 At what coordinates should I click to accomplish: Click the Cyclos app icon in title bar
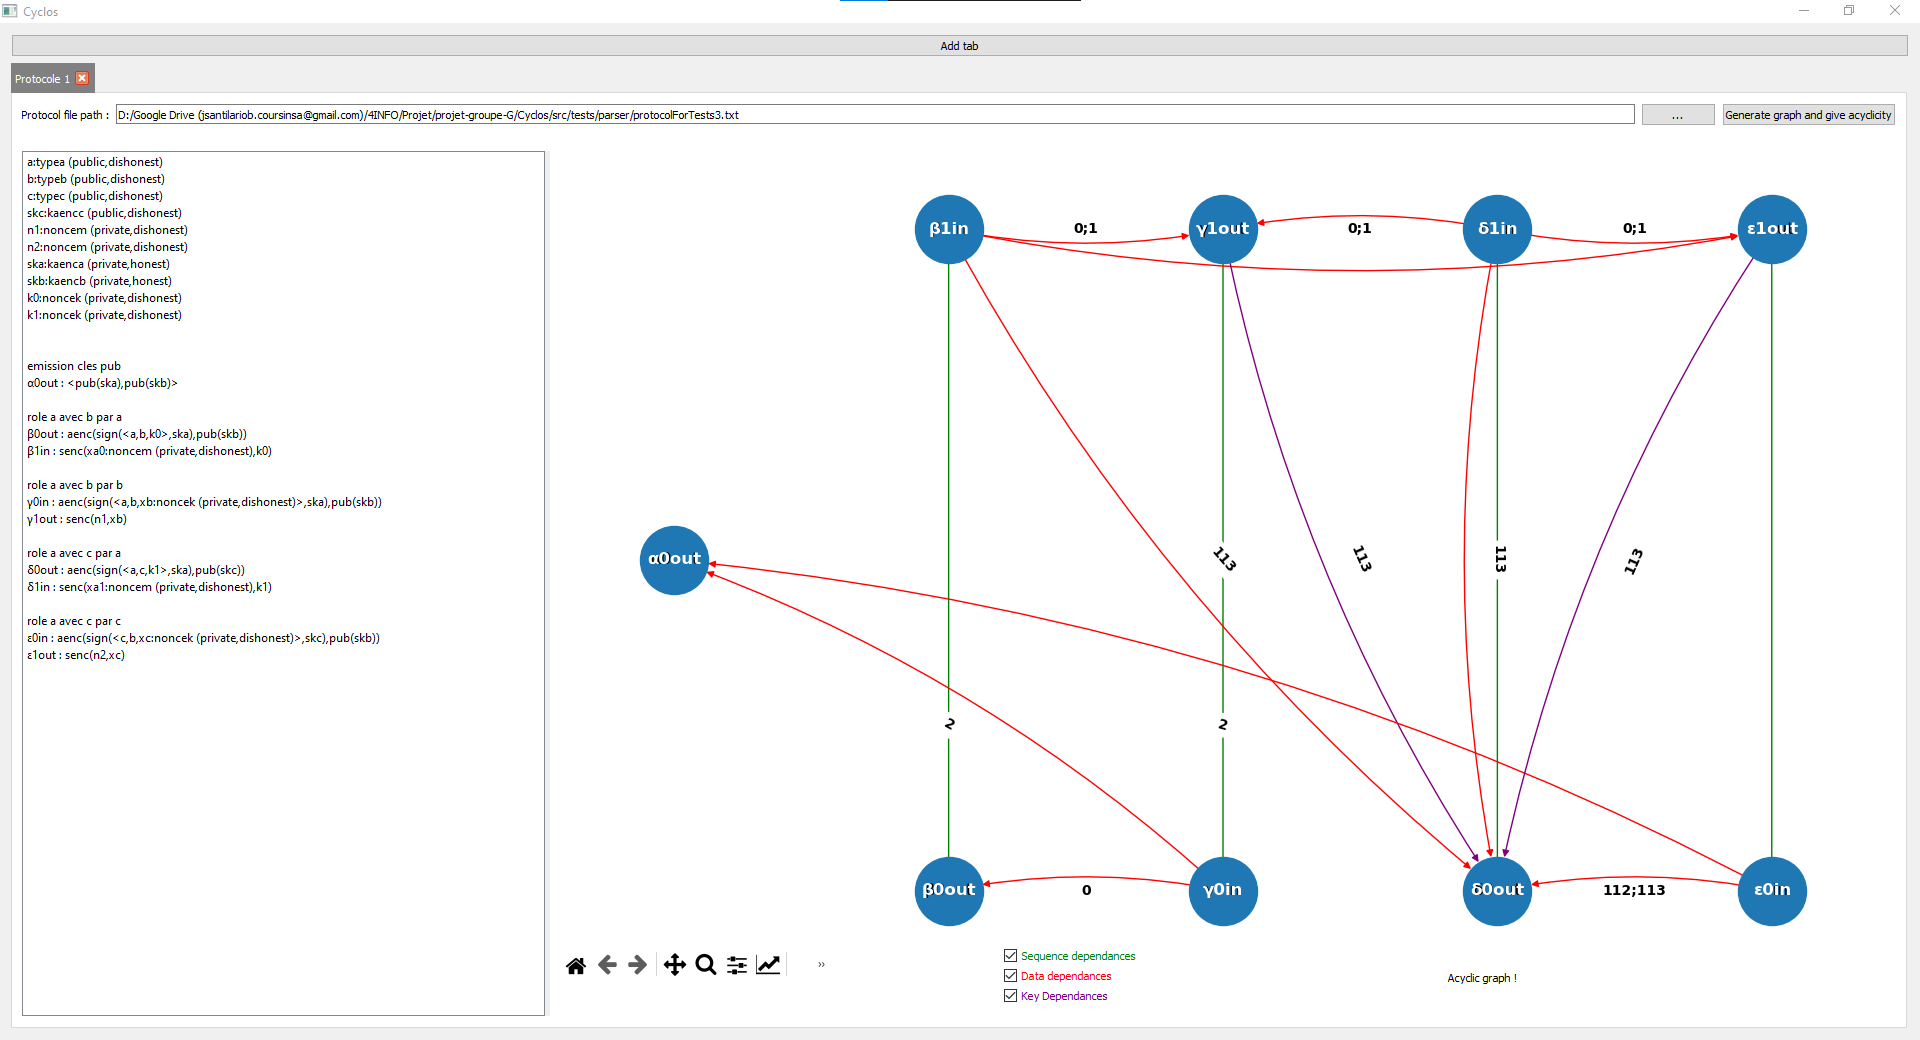[x=10, y=11]
